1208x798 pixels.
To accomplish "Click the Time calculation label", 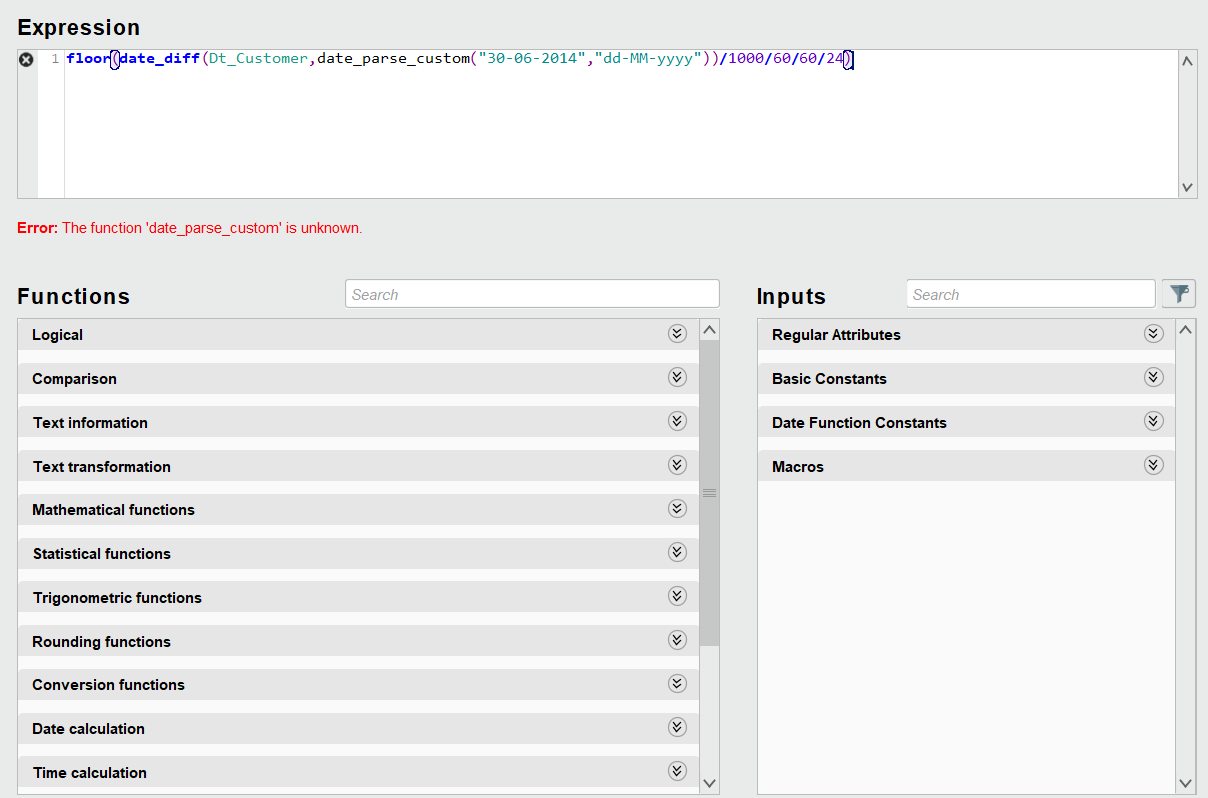I will (89, 773).
